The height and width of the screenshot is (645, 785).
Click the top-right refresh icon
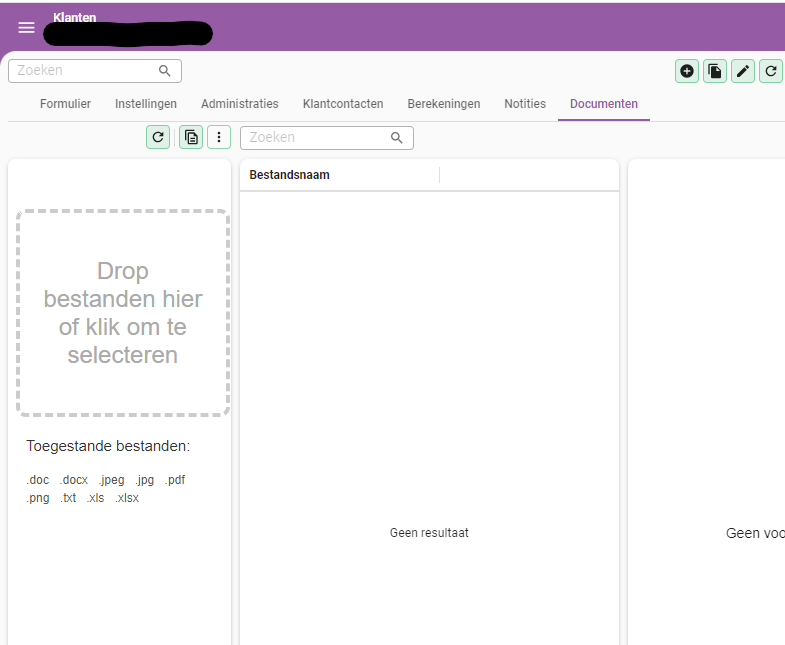click(771, 71)
